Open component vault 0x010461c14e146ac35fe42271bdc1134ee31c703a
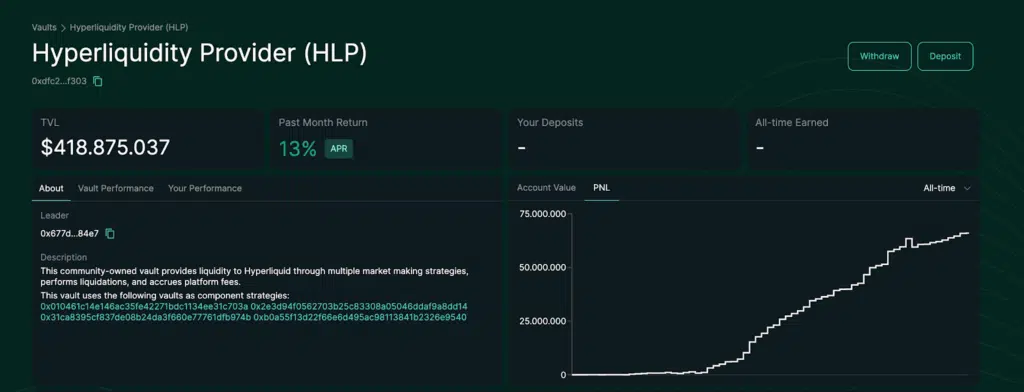The height and width of the screenshot is (392, 1024). [144, 306]
